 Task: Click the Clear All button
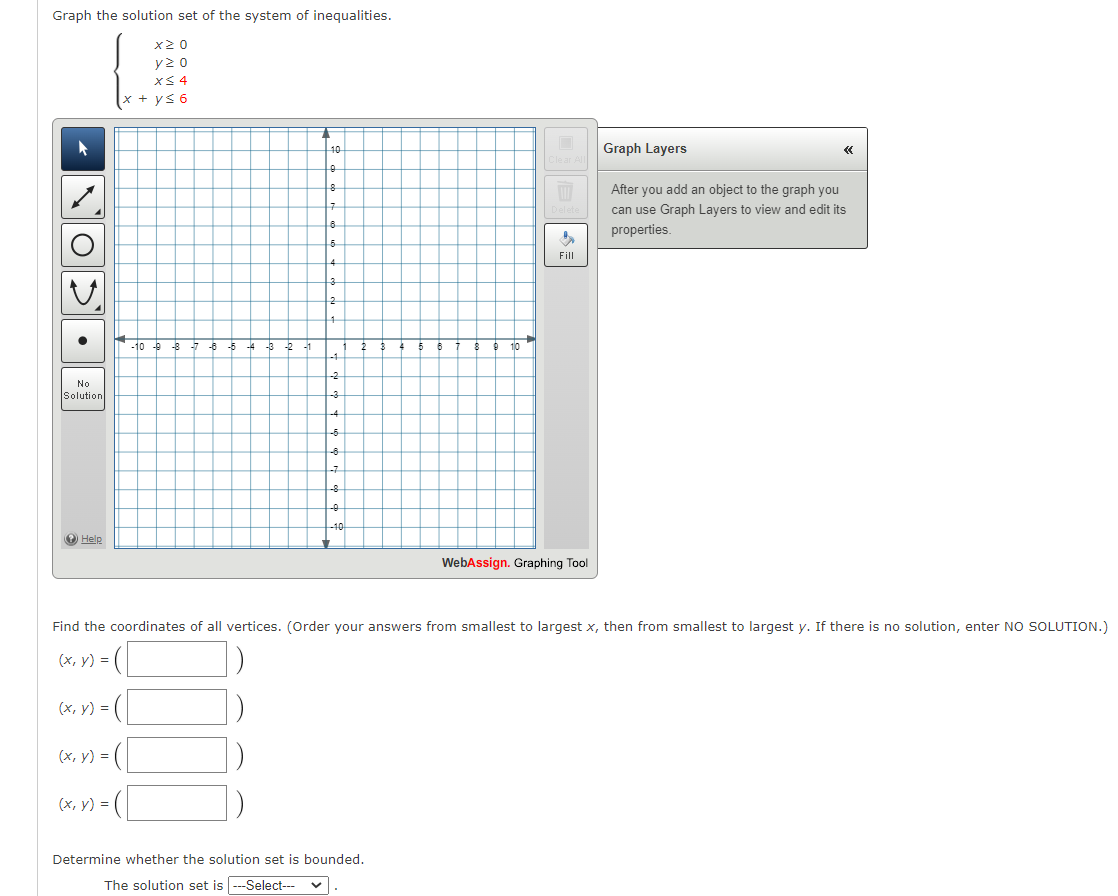566,148
